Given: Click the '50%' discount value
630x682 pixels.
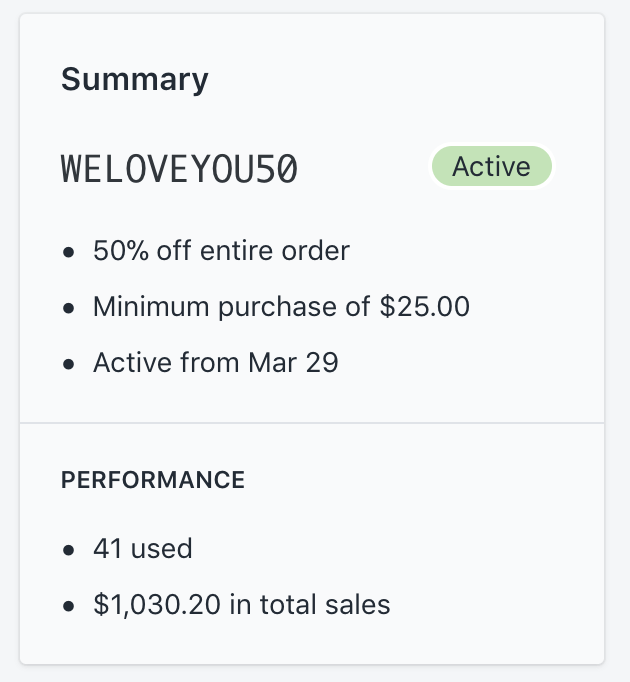Looking at the screenshot, I should 119,250.
